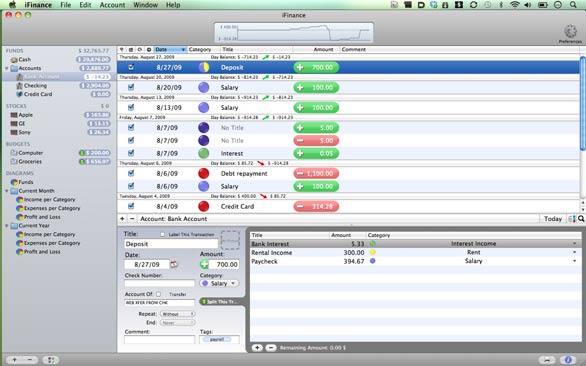Click the minus button to remove a transaction
The width and height of the screenshot is (586, 366).
tap(132, 219)
